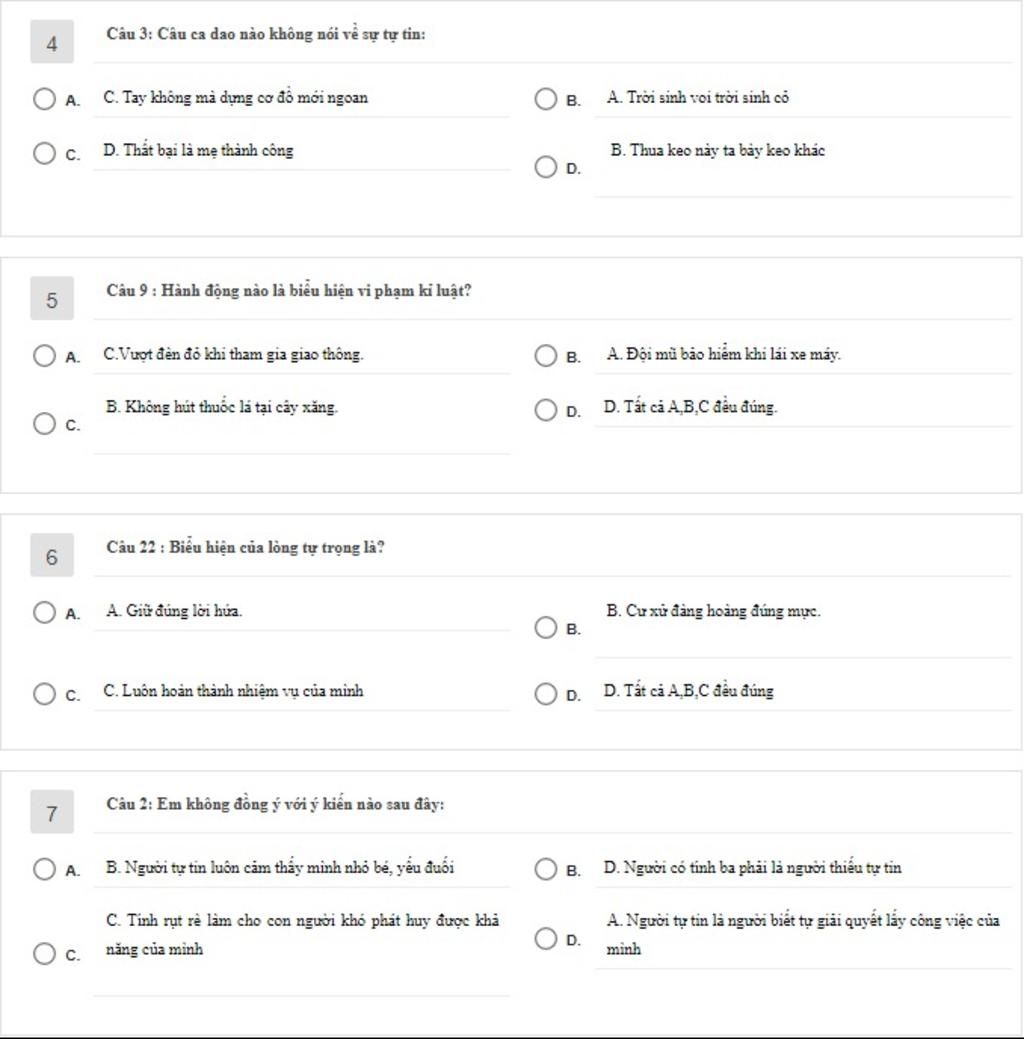The height and width of the screenshot is (1039, 1024).
Task: Pick option C 'Không hút thuốc lá tại cây xăng'
Action: [x=44, y=423]
